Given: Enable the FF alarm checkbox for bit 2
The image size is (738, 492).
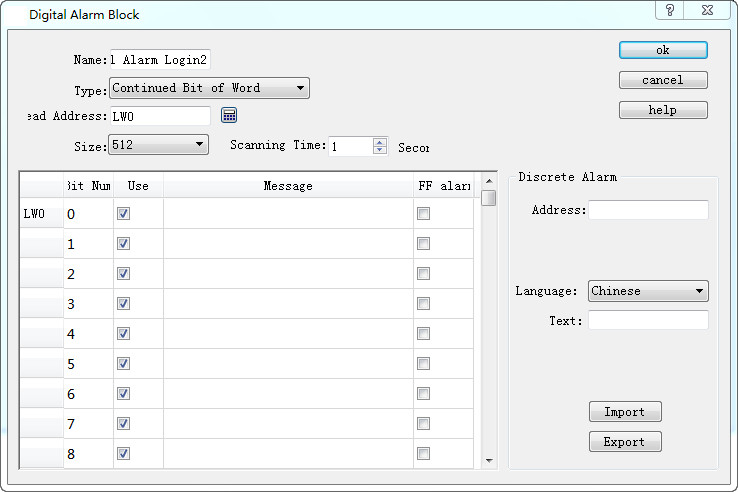Looking at the screenshot, I should click(x=423, y=274).
